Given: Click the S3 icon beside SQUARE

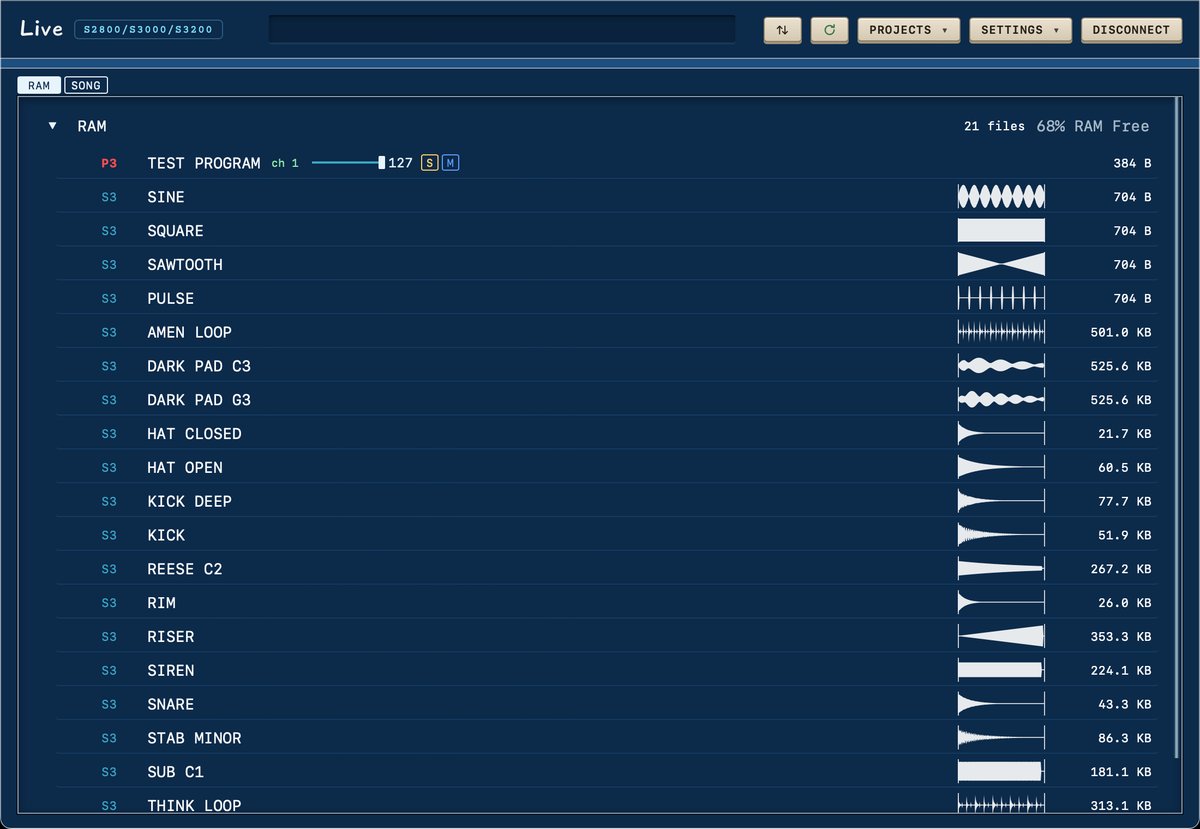Looking at the screenshot, I should (109, 231).
